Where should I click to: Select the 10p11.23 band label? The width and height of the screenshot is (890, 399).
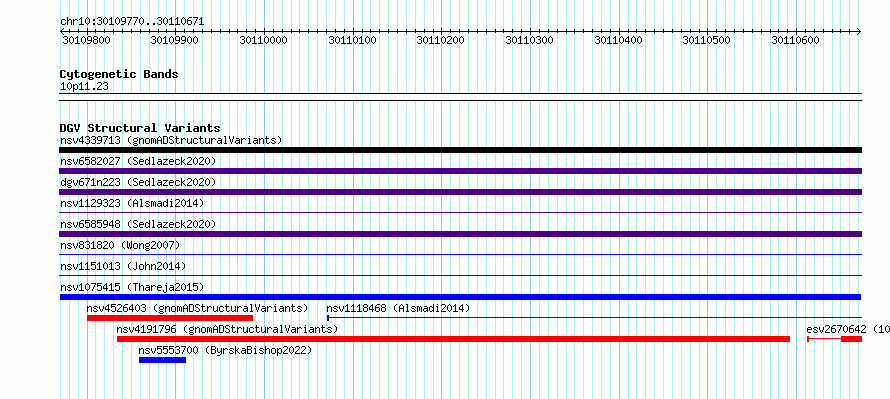click(x=84, y=87)
